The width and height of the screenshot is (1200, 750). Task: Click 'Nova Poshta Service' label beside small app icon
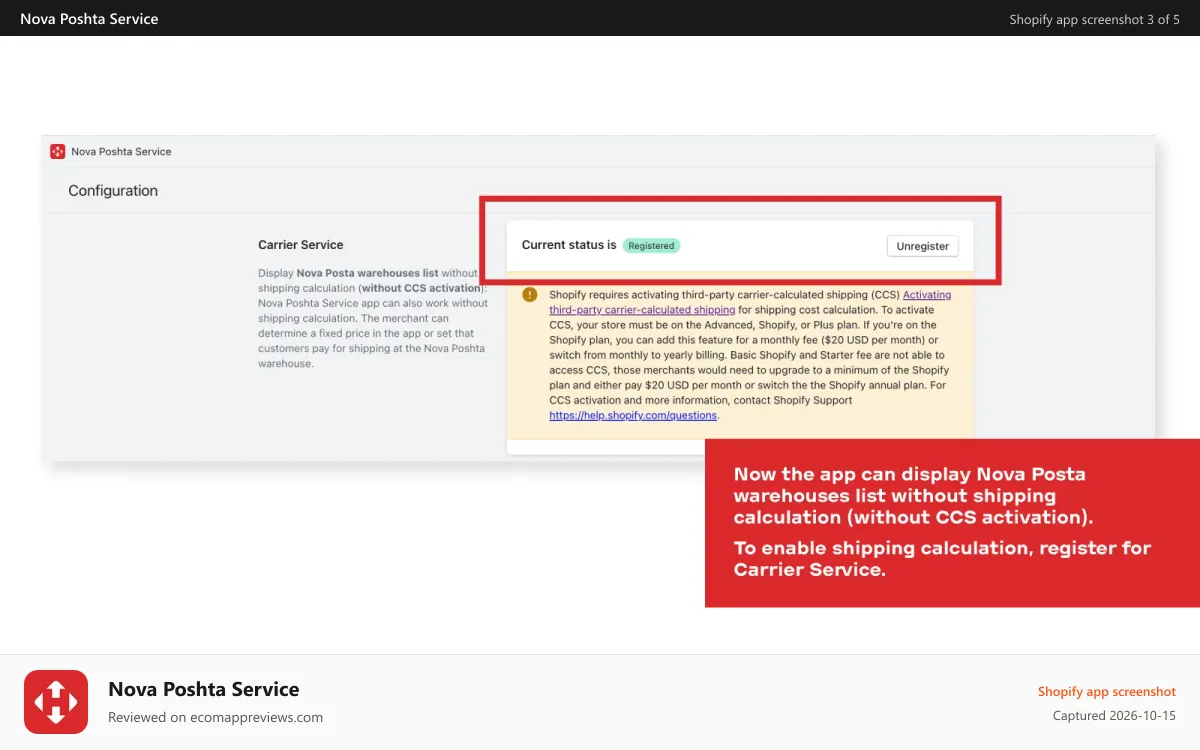click(x=121, y=152)
